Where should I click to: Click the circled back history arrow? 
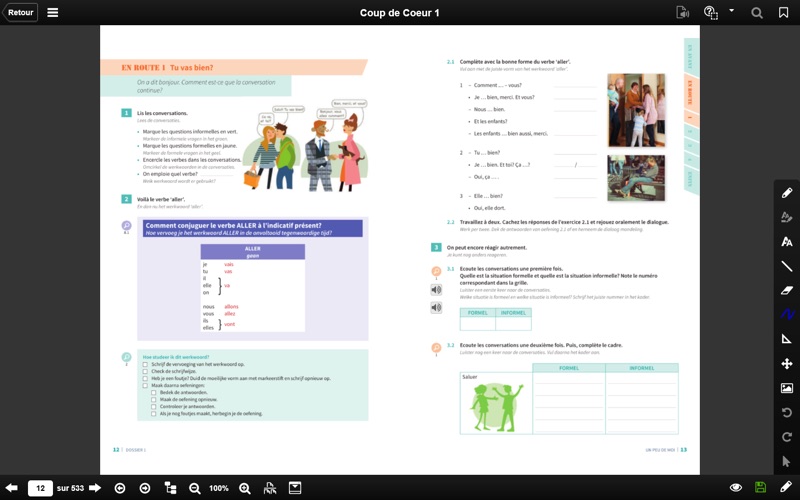coord(120,488)
